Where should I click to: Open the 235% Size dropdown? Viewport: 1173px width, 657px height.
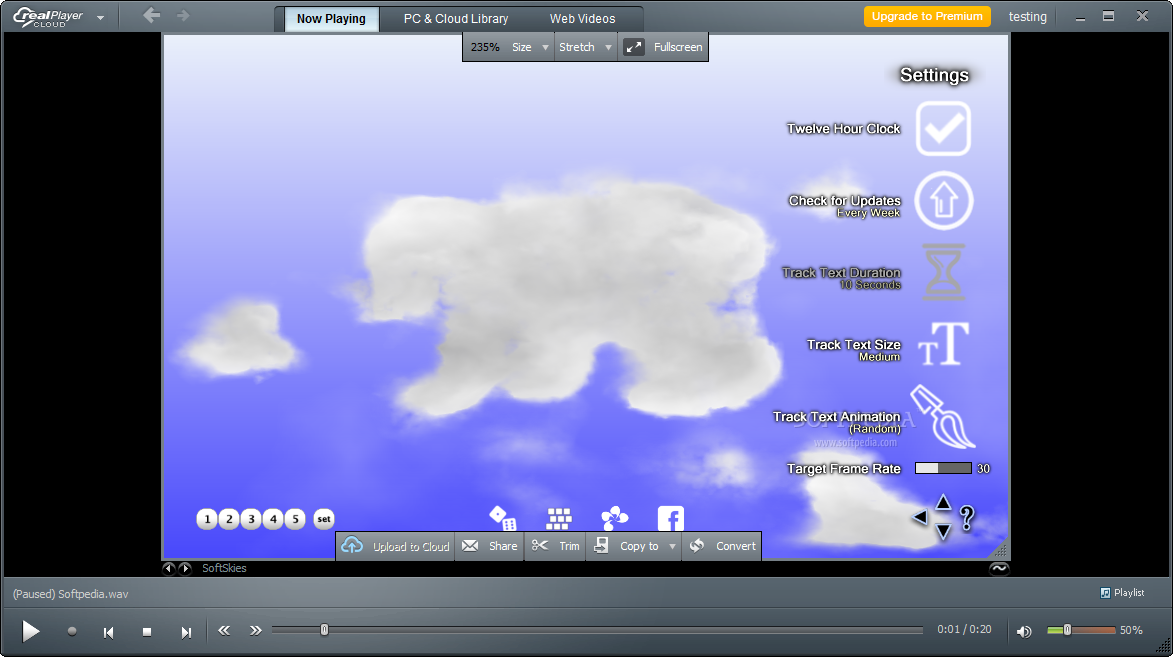[x=509, y=47]
